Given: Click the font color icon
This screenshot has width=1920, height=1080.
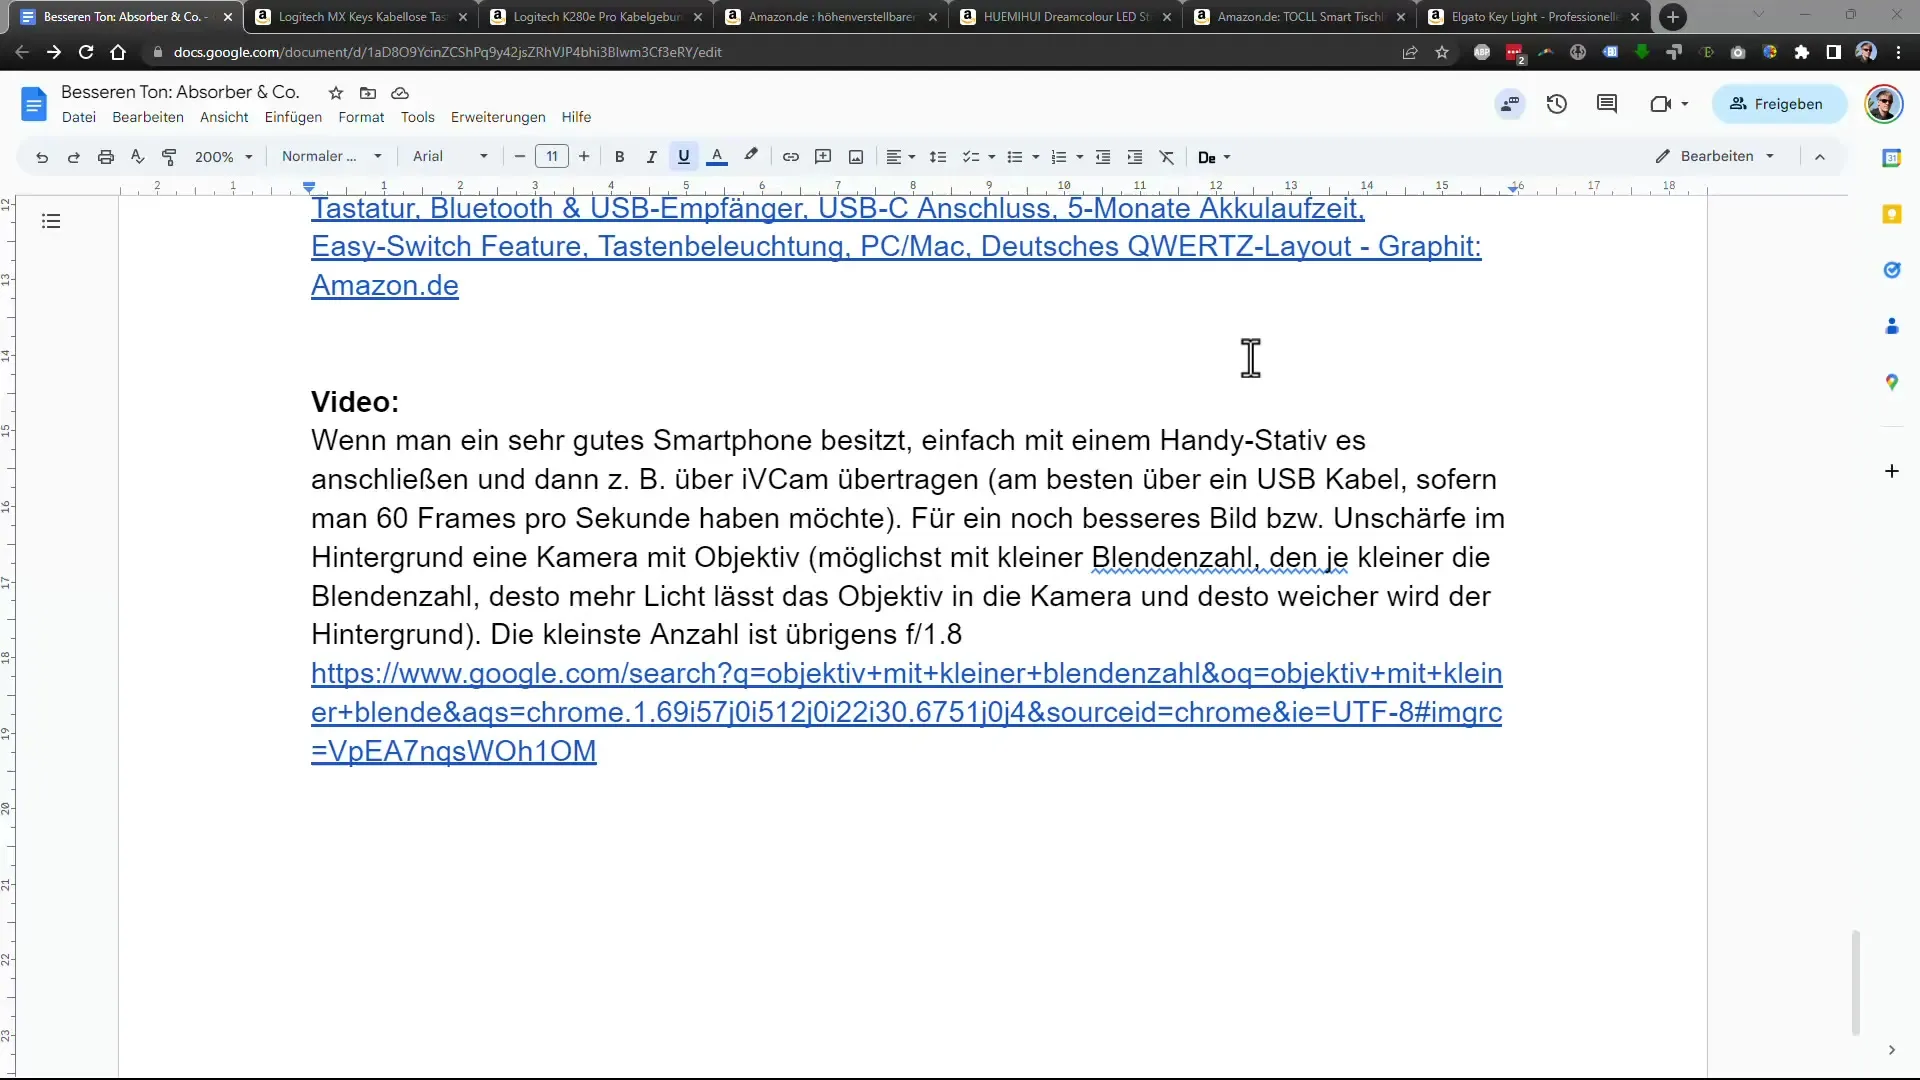Looking at the screenshot, I should point(717,157).
